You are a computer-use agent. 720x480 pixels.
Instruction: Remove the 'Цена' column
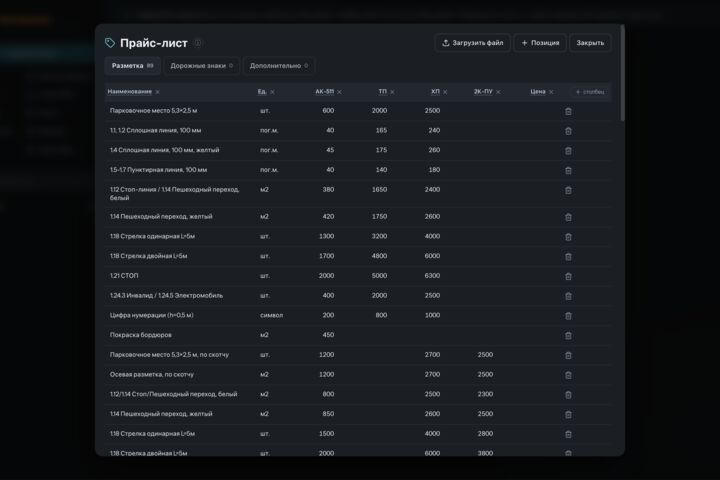coord(551,92)
